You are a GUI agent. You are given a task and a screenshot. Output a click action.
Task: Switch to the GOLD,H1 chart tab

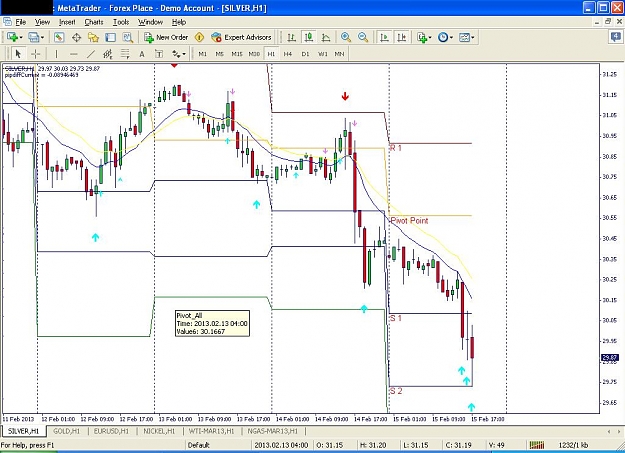click(x=67, y=431)
